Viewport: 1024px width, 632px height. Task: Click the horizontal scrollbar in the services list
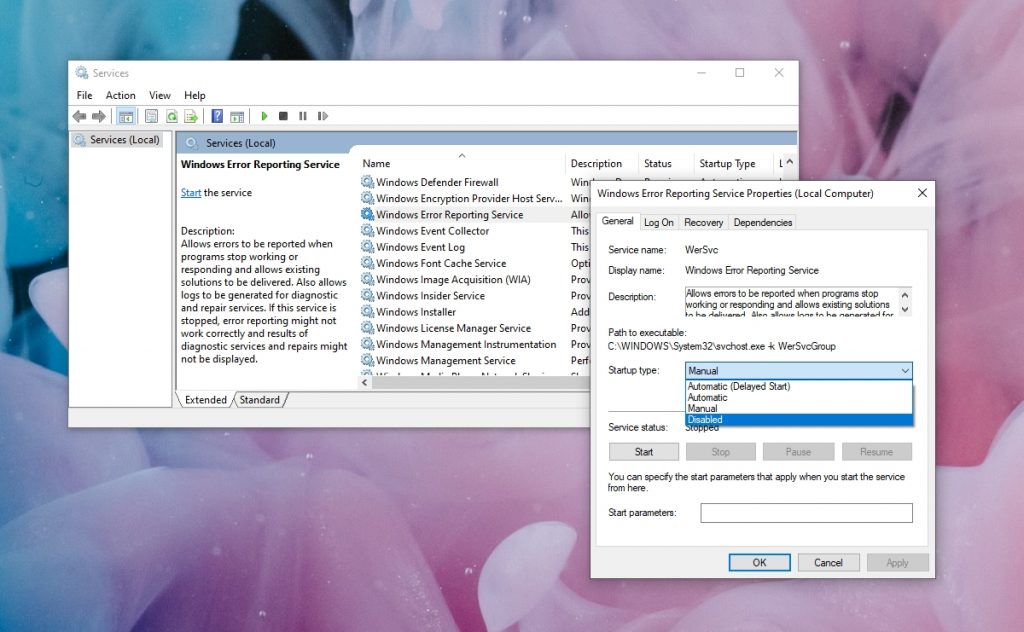pyautogui.click(x=470, y=382)
